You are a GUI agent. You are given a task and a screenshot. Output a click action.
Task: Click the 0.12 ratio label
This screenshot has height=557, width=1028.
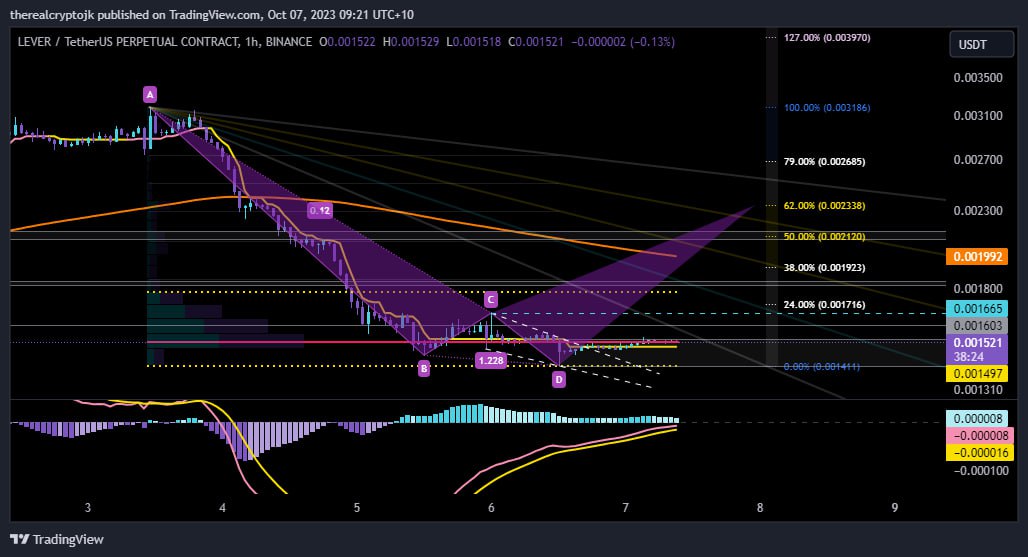tap(319, 210)
